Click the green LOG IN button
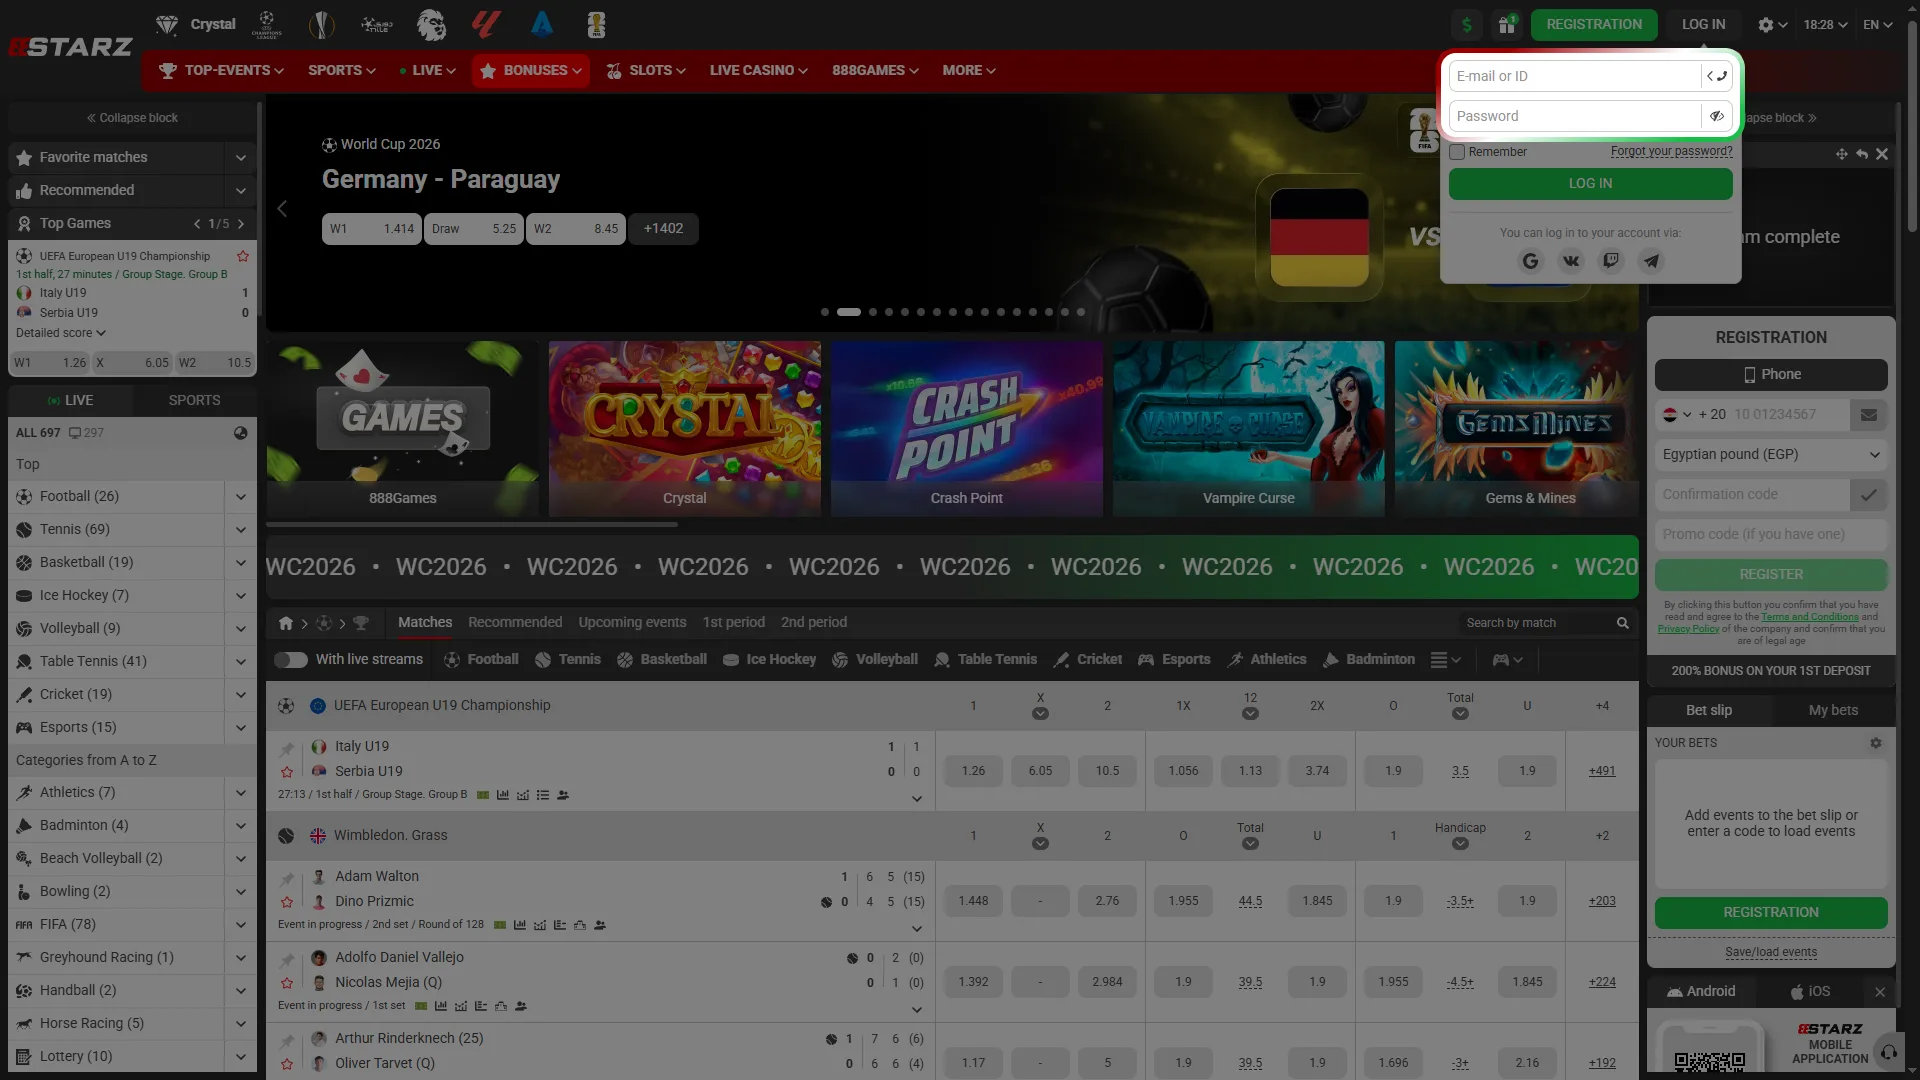Image resolution: width=1920 pixels, height=1080 pixels. pyautogui.click(x=1590, y=183)
